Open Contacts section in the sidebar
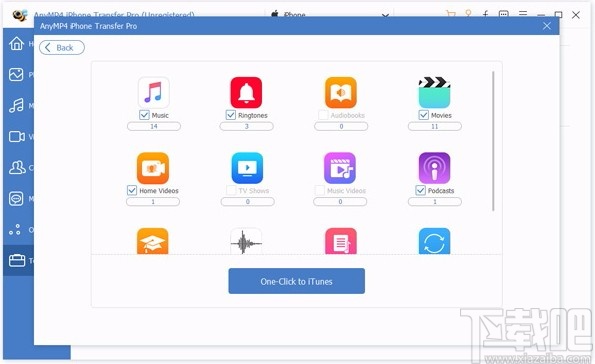The height and width of the screenshot is (364, 595). click(x=17, y=167)
